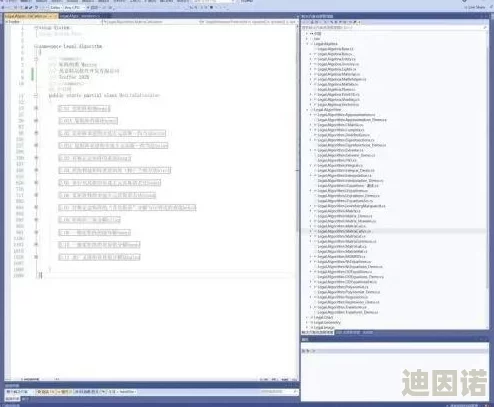Select the active Legal.Algorithm.MatrixCalculator tab

coord(30,16)
